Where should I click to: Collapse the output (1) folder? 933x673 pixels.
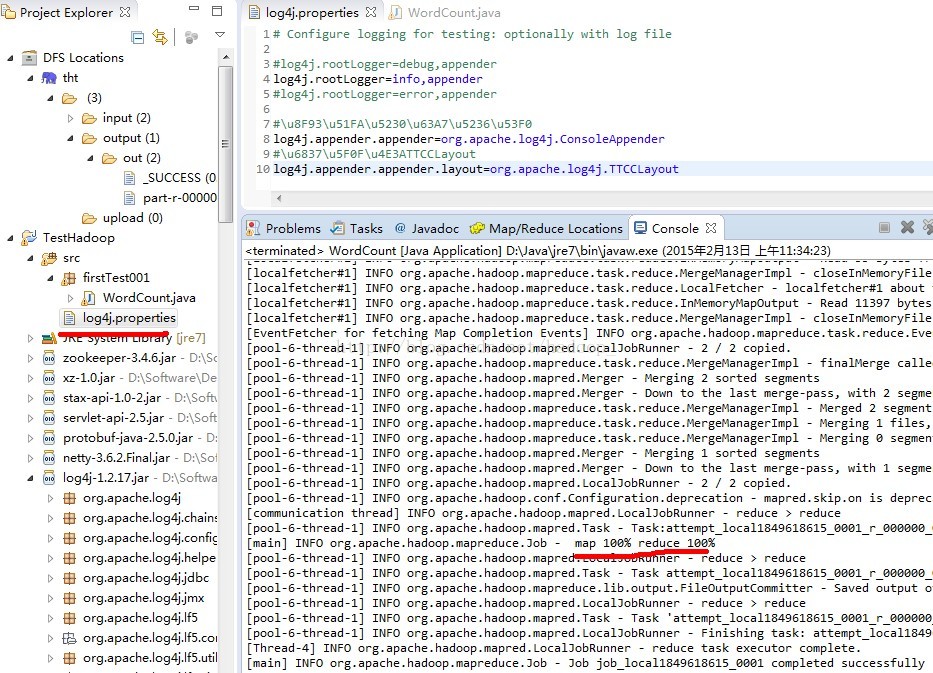coord(70,138)
